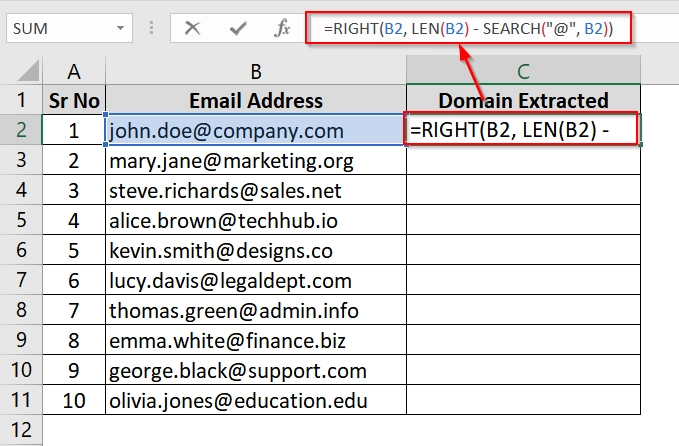Screen dimensions: 679x446
Task: Open the Name Box dropdown arrow
Action: [x=120, y=29]
